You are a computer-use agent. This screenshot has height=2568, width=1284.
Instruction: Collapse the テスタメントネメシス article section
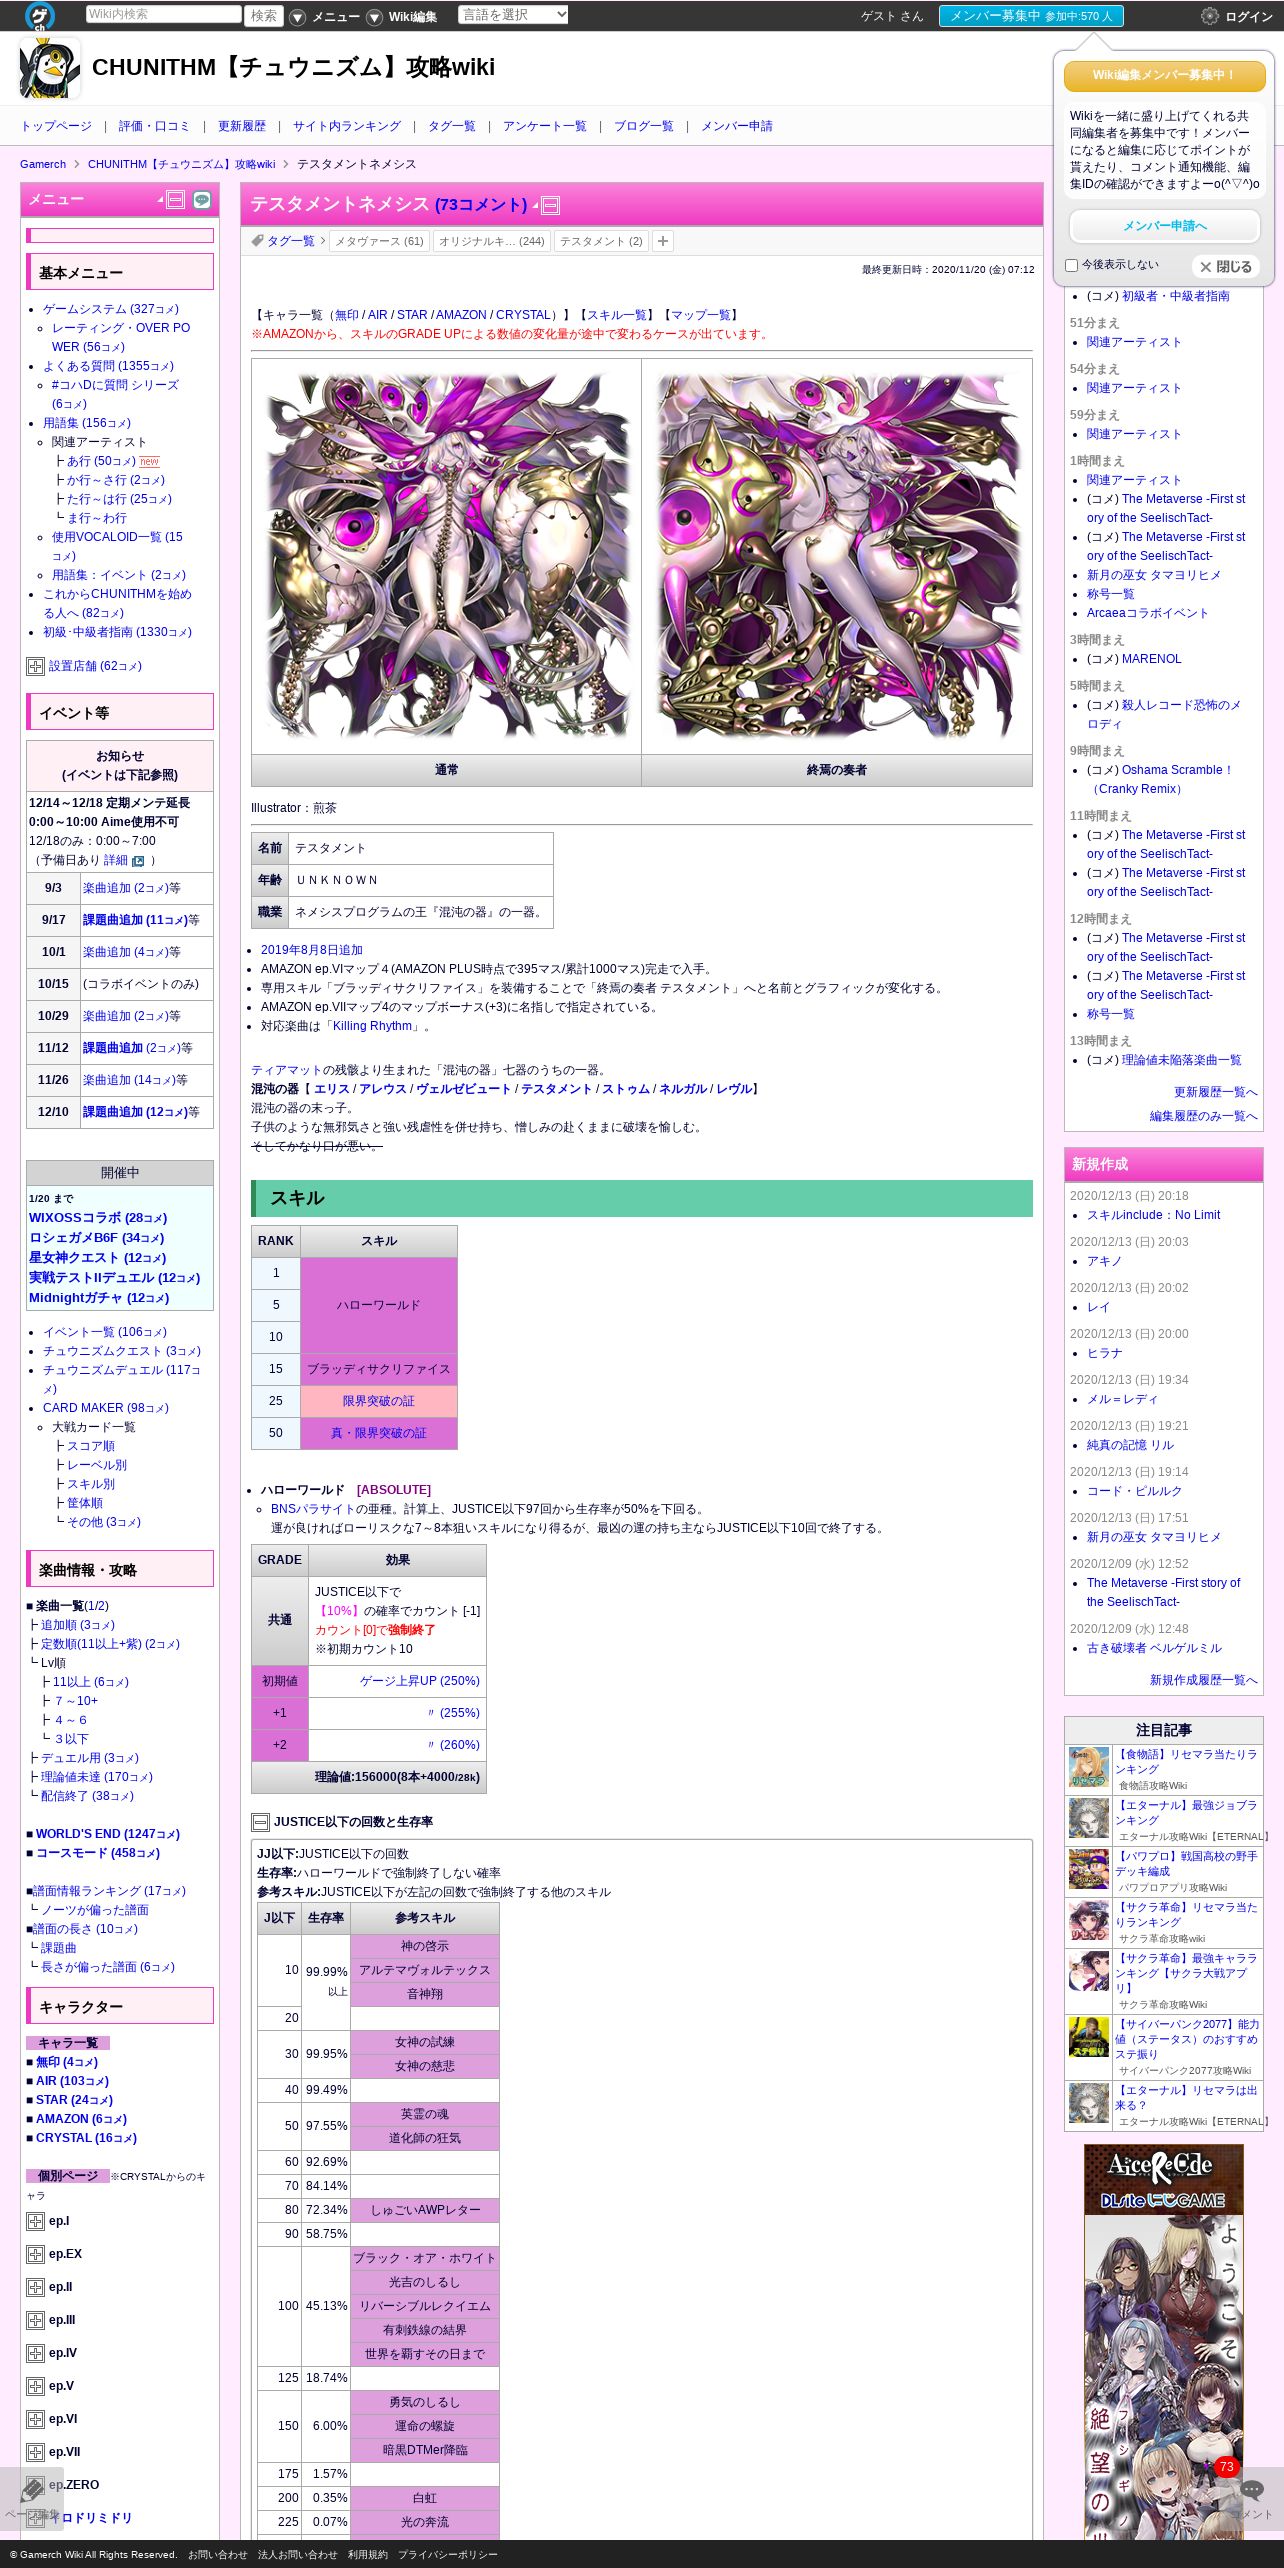(550, 206)
